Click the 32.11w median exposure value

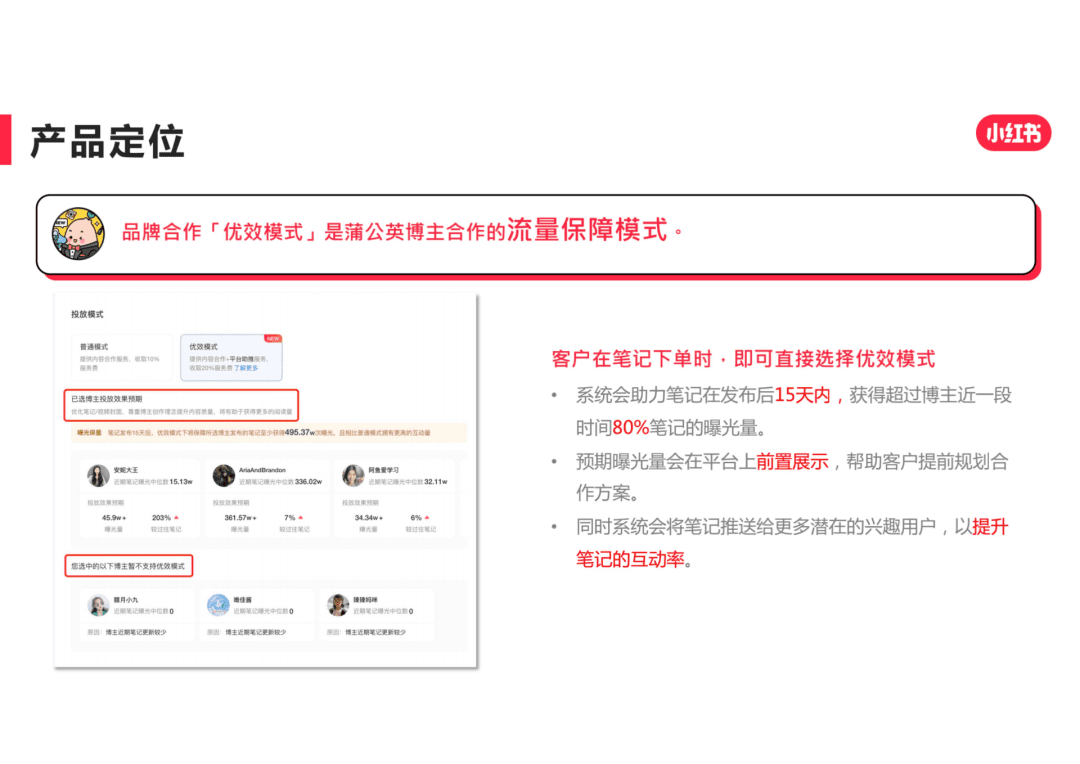[x=436, y=482]
